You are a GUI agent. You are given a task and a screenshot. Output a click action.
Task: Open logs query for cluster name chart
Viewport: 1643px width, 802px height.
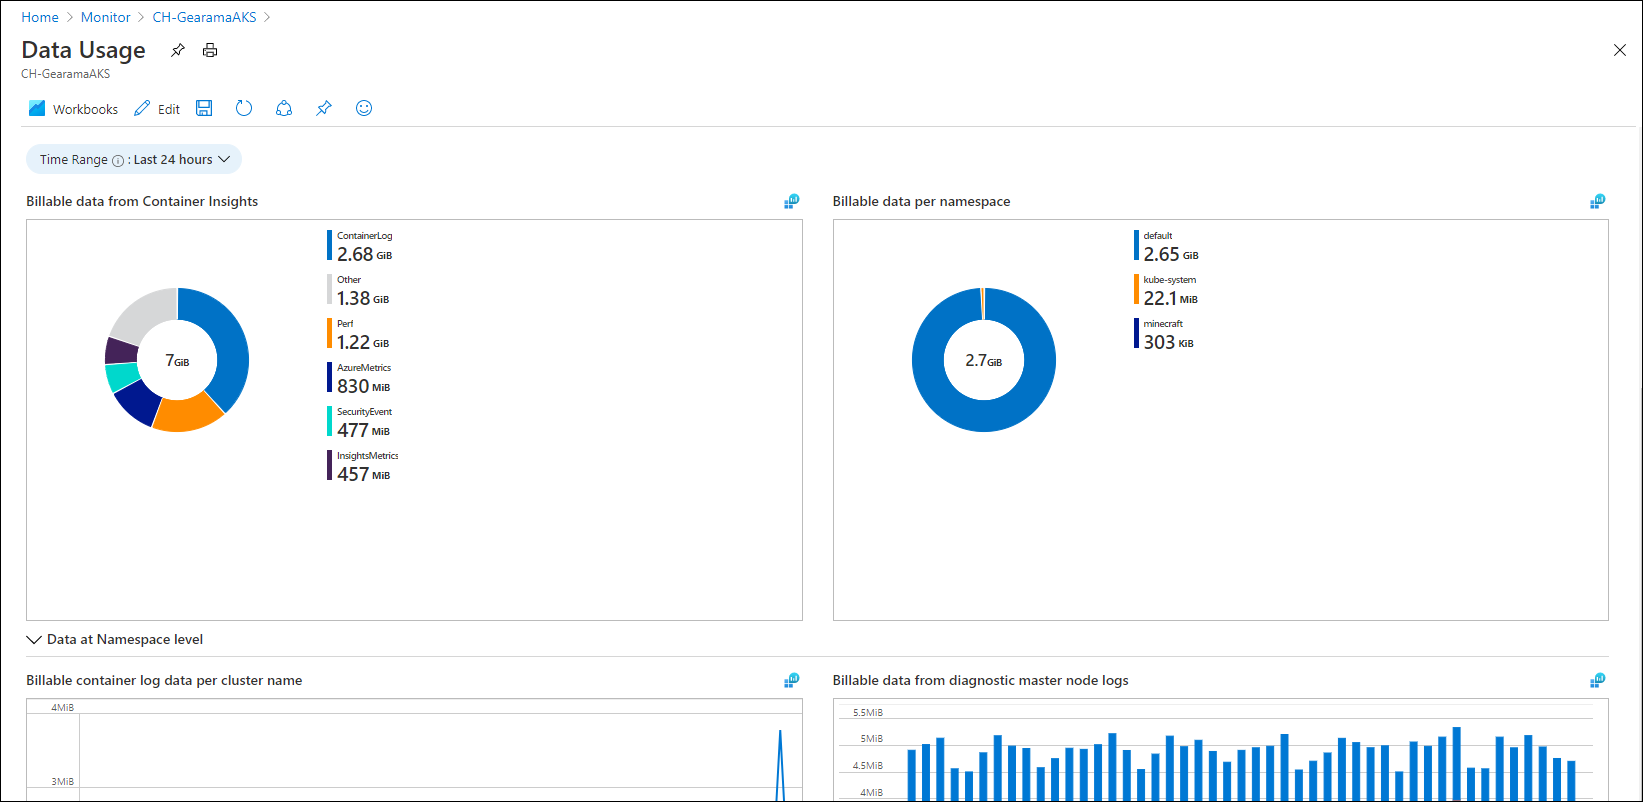click(792, 680)
